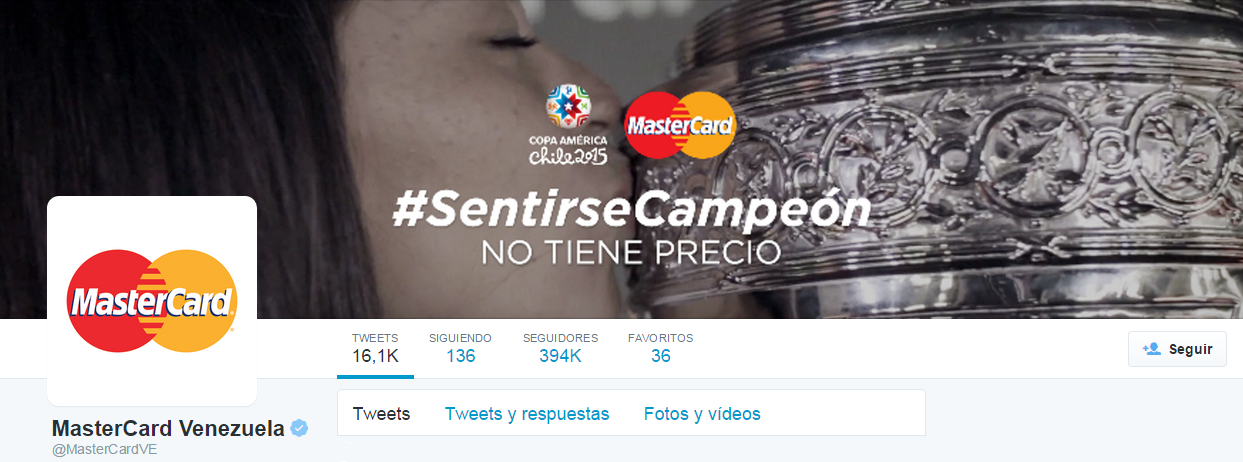View the Siguiendo 136 list

[460, 348]
